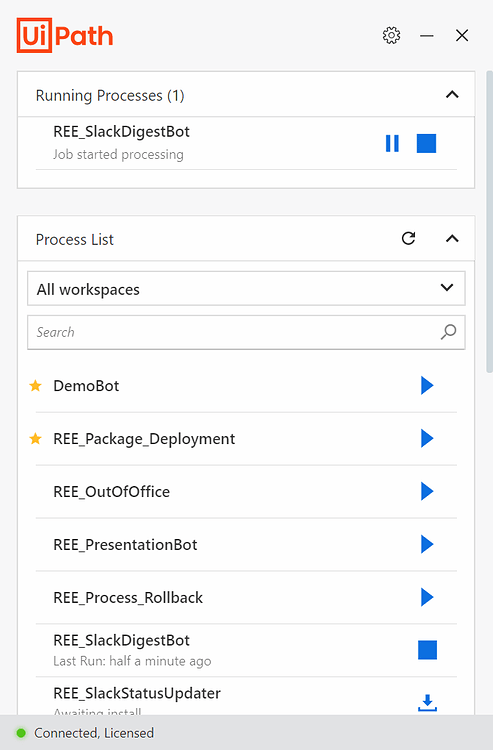The height and width of the screenshot is (750, 493).
Task: Pause the running REE_SlackDigestBot job
Action: (392, 143)
